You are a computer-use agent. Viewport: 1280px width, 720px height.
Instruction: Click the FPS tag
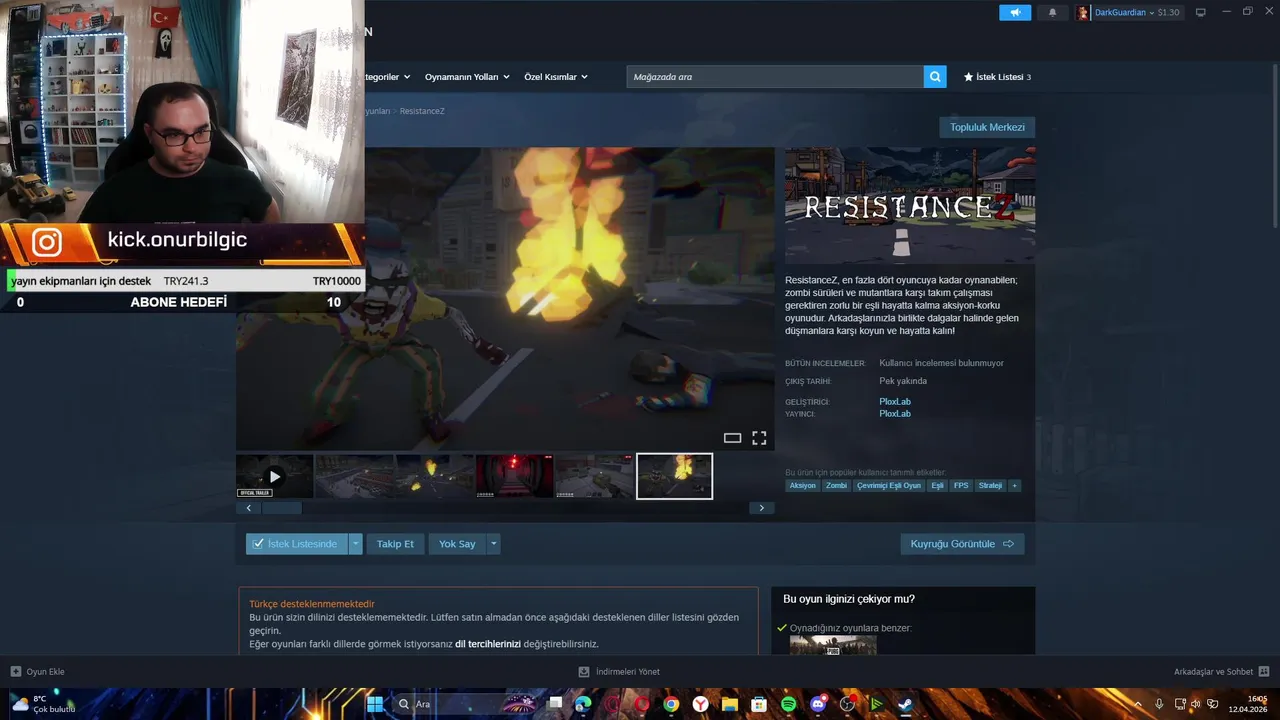pos(961,486)
